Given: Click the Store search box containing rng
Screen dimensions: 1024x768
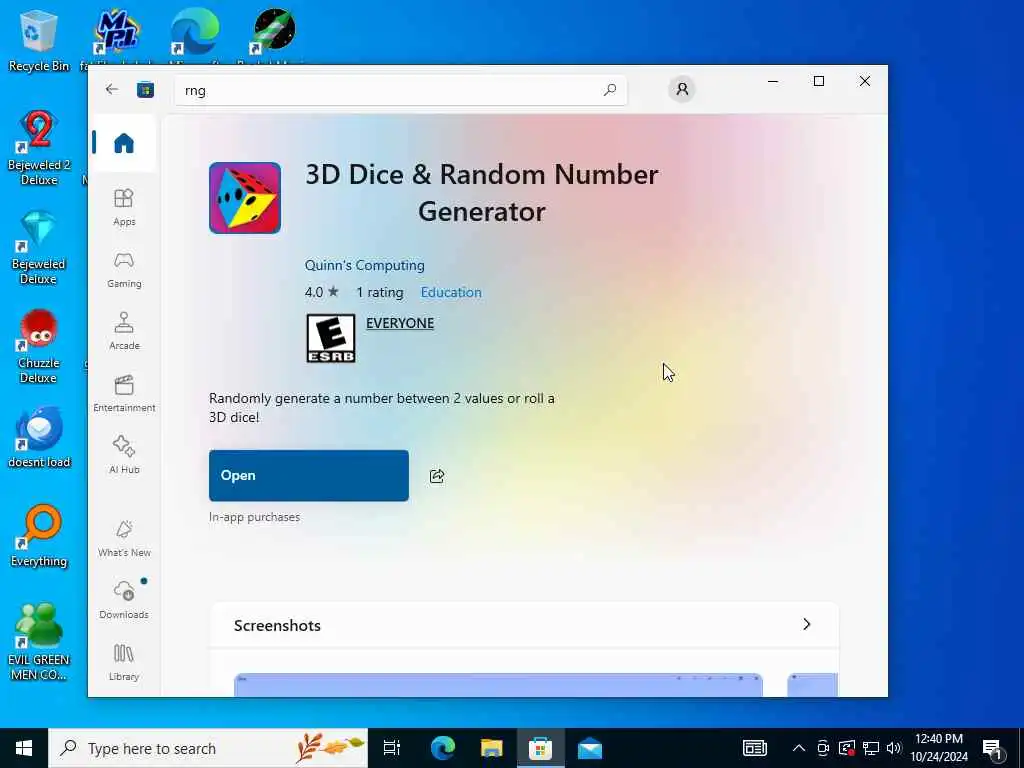Looking at the screenshot, I should pyautogui.click(x=401, y=90).
